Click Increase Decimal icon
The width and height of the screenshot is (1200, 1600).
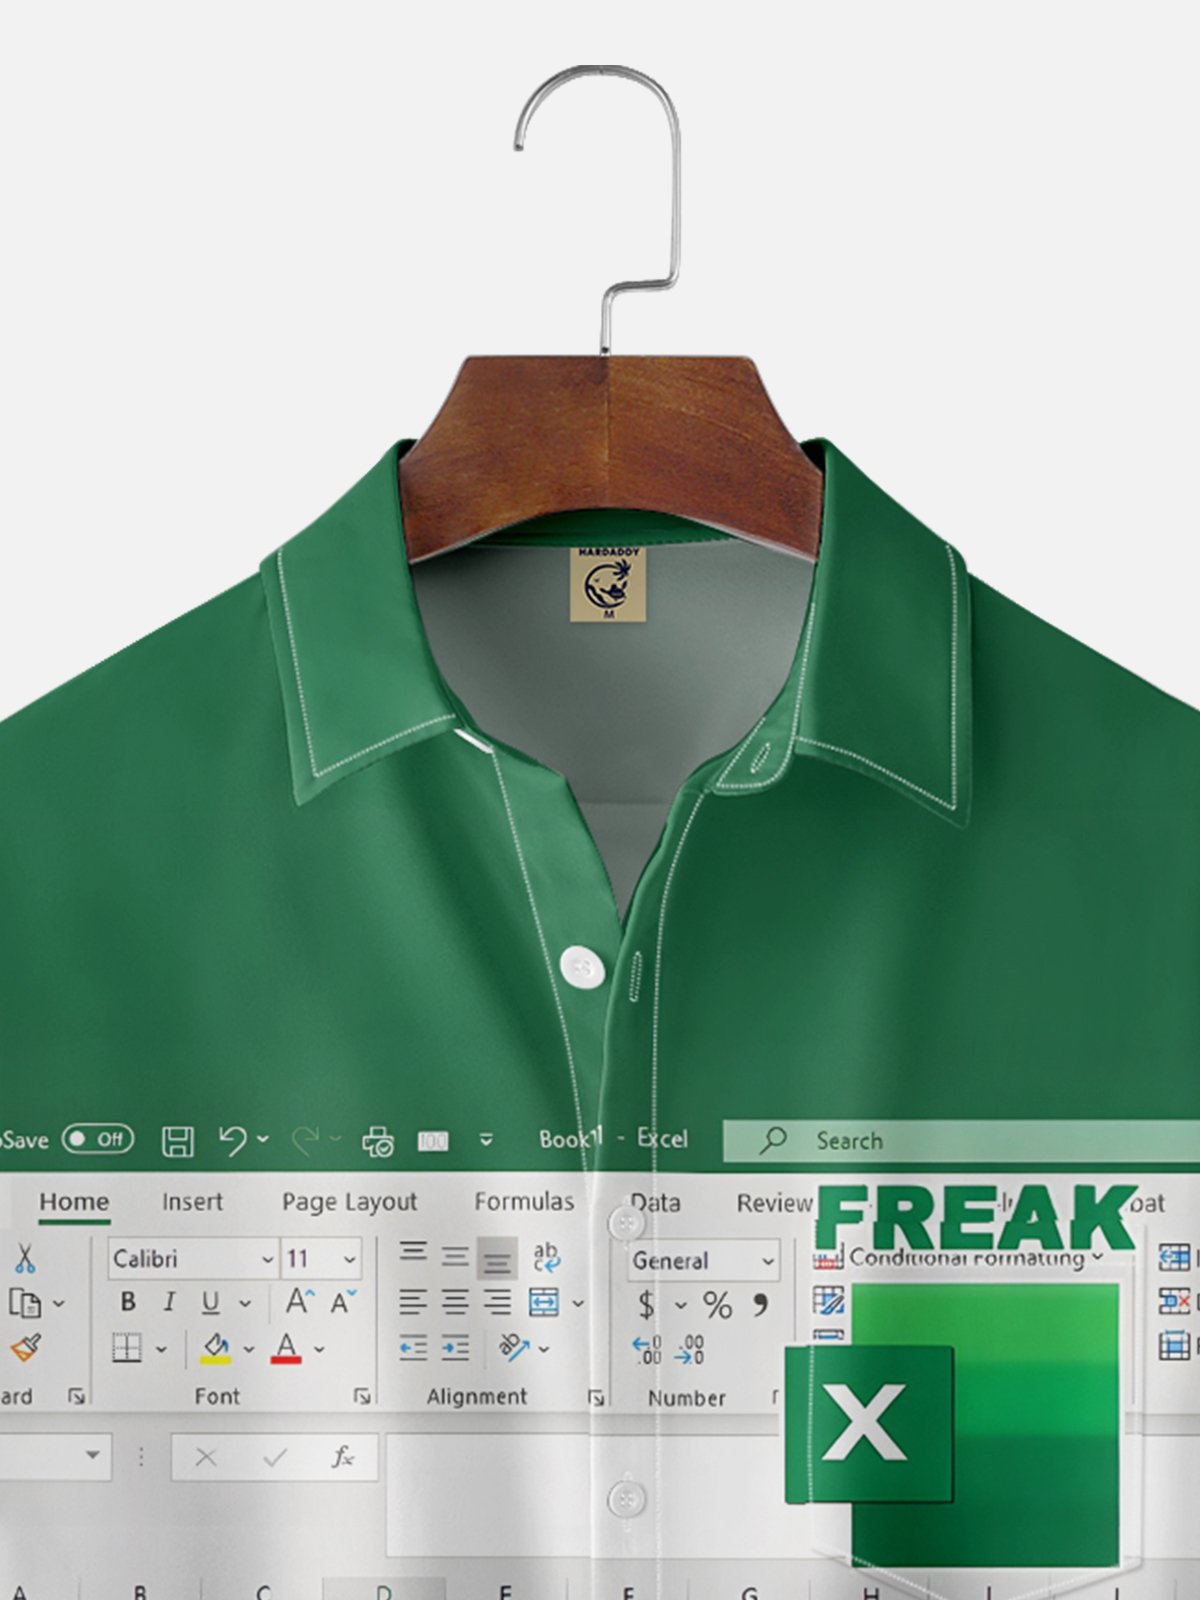click(647, 1350)
